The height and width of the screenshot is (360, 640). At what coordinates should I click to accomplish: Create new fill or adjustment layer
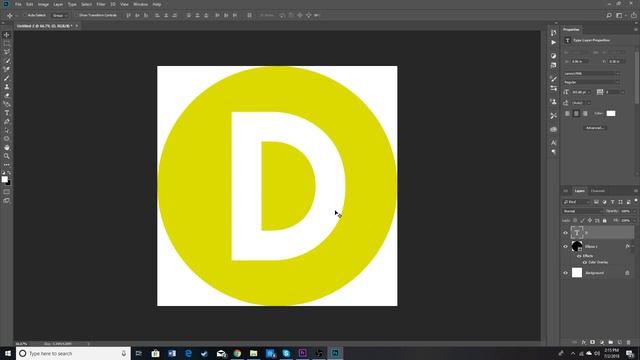(x=602, y=342)
